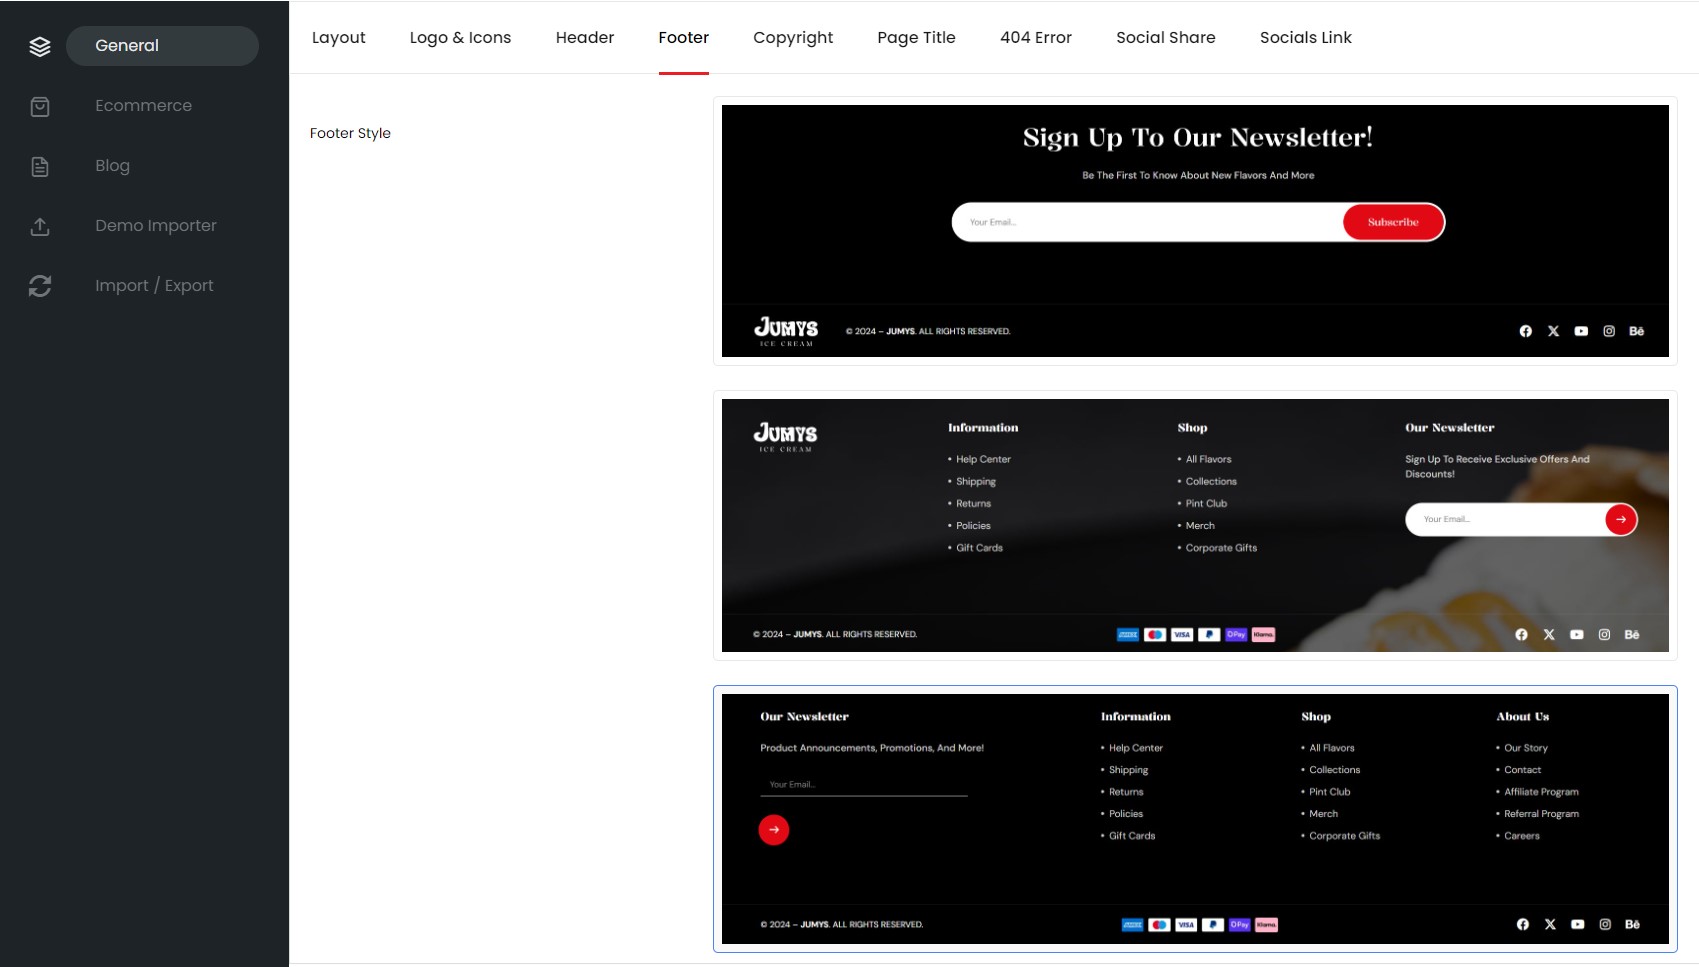Click the Demo Importer upload icon
The image size is (1699, 967).
tap(40, 226)
